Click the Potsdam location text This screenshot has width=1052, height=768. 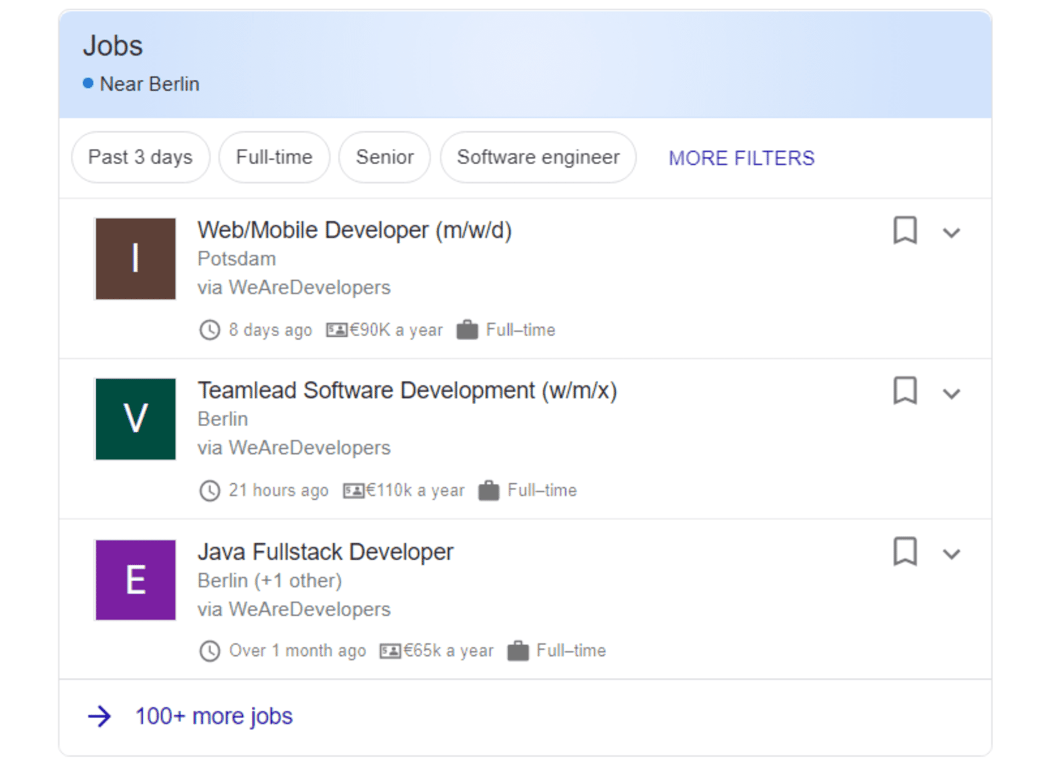pos(237,259)
